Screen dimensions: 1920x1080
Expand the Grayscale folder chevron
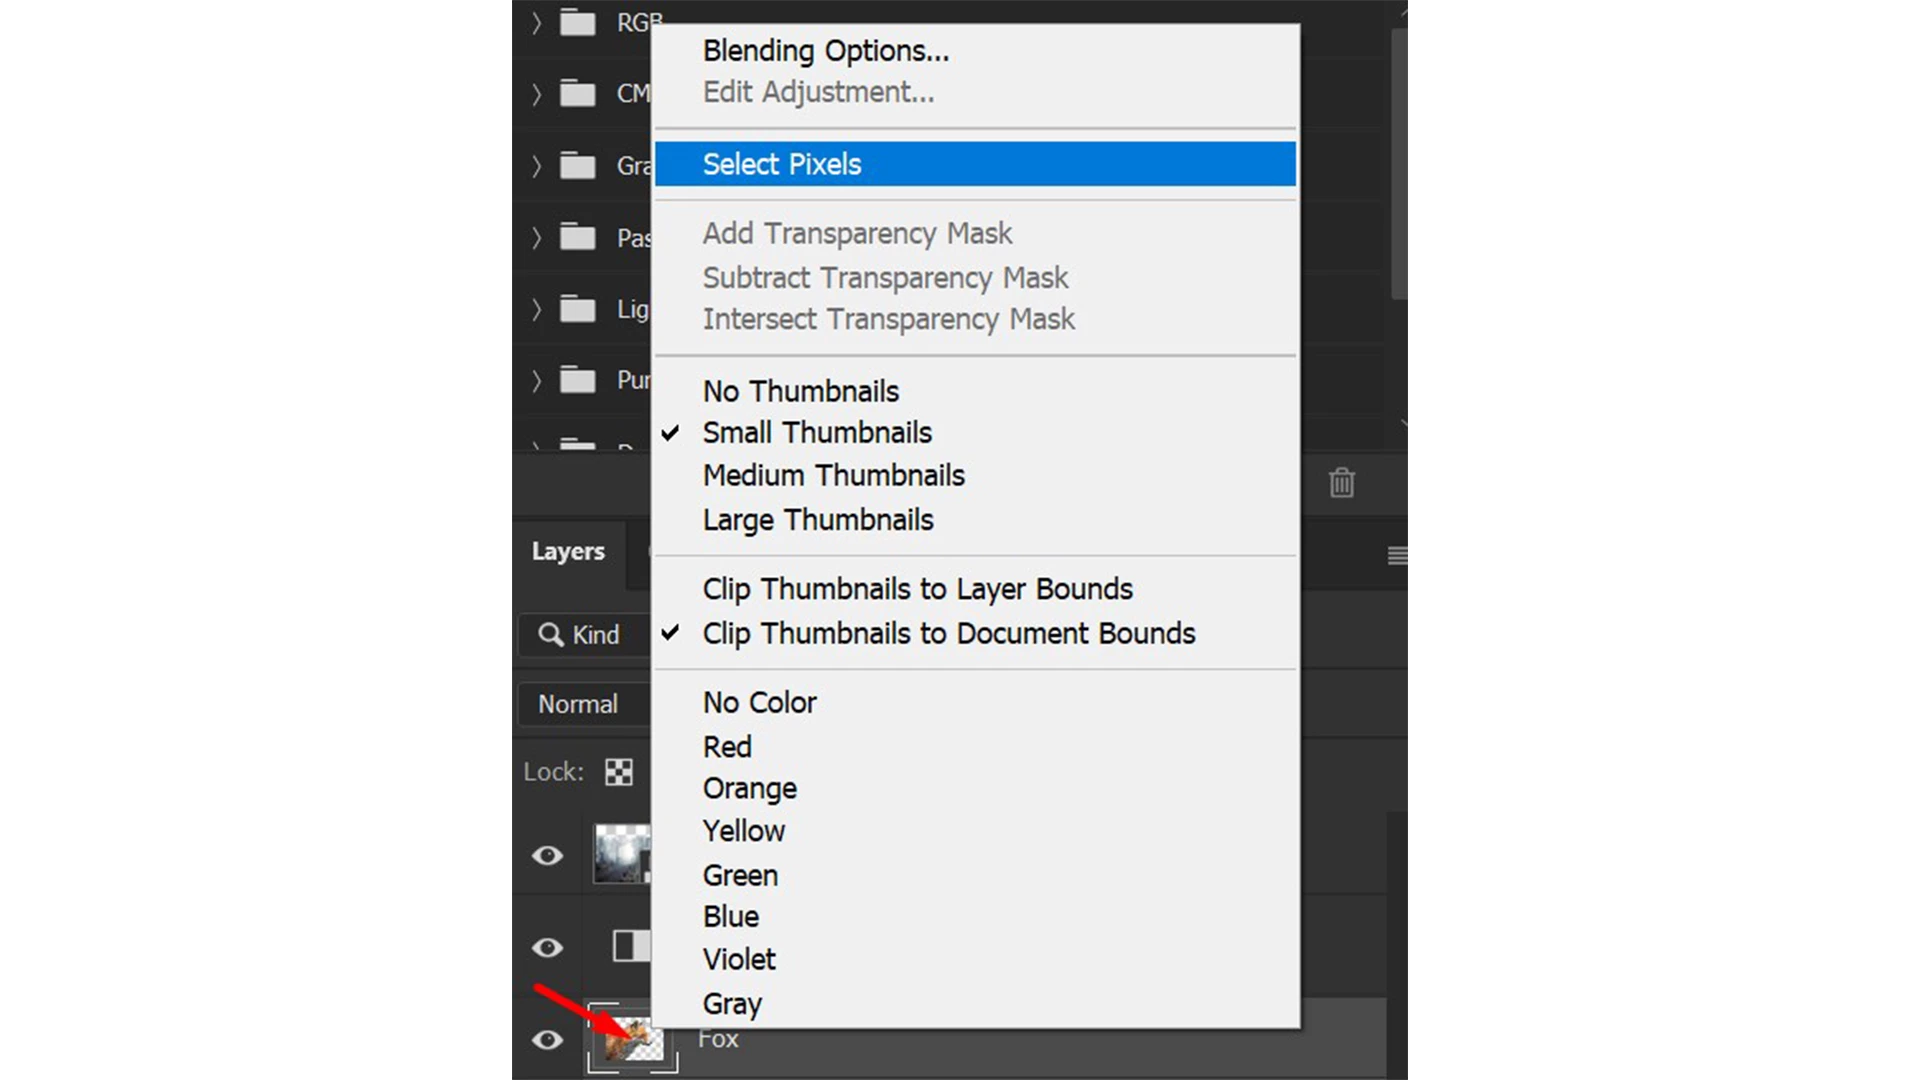[536, 166]
